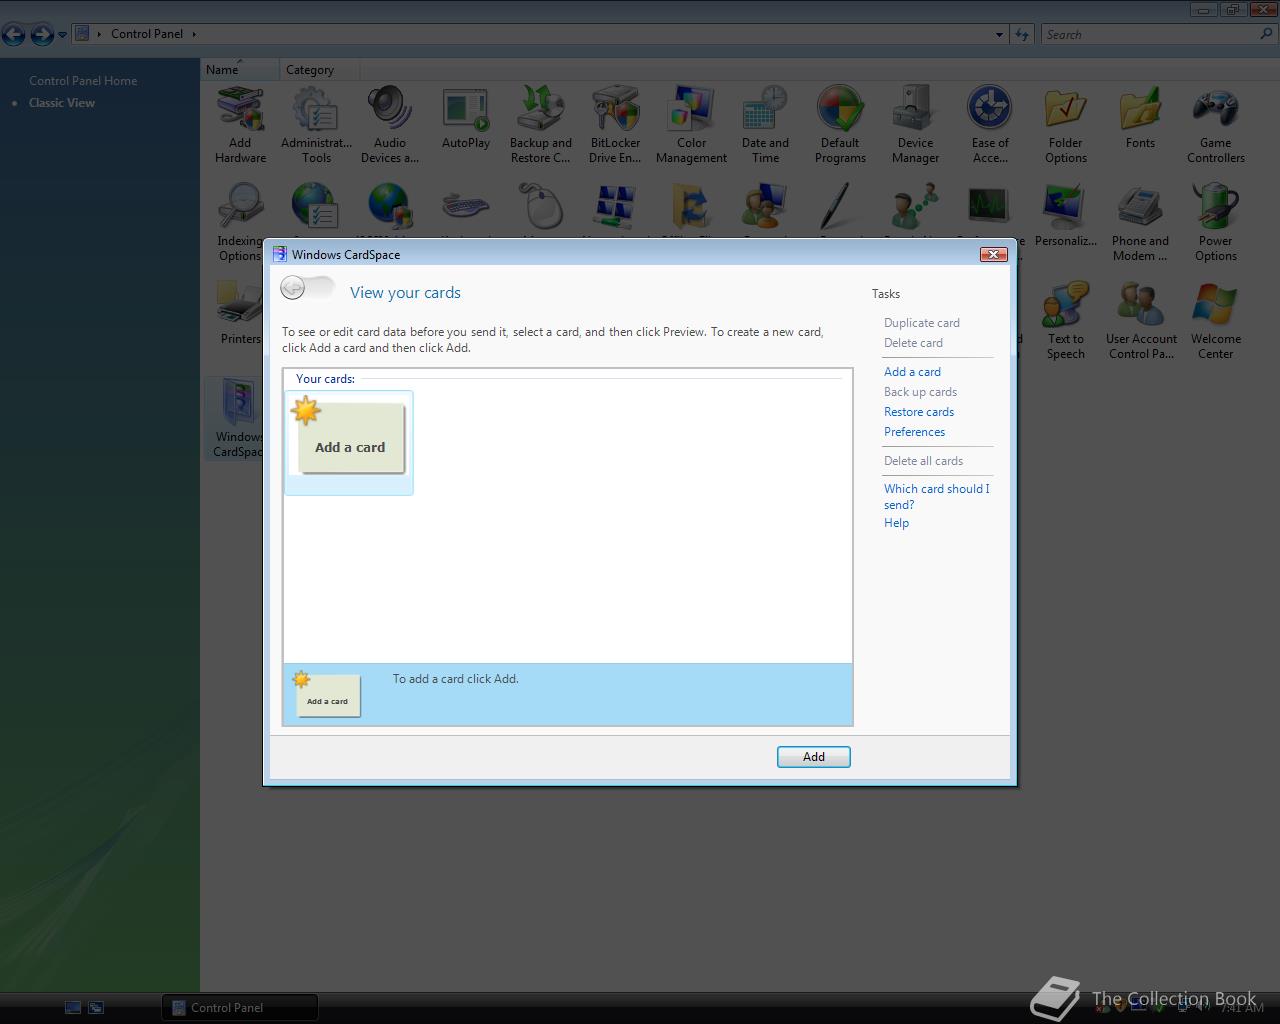Open BitLocker Drive Encryption icon

coord(615,125)
